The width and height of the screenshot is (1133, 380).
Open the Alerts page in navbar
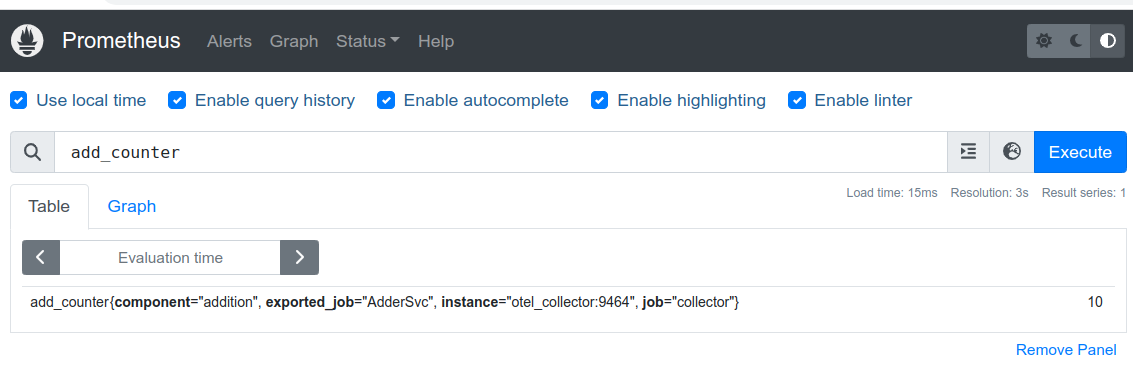(229, 41)
